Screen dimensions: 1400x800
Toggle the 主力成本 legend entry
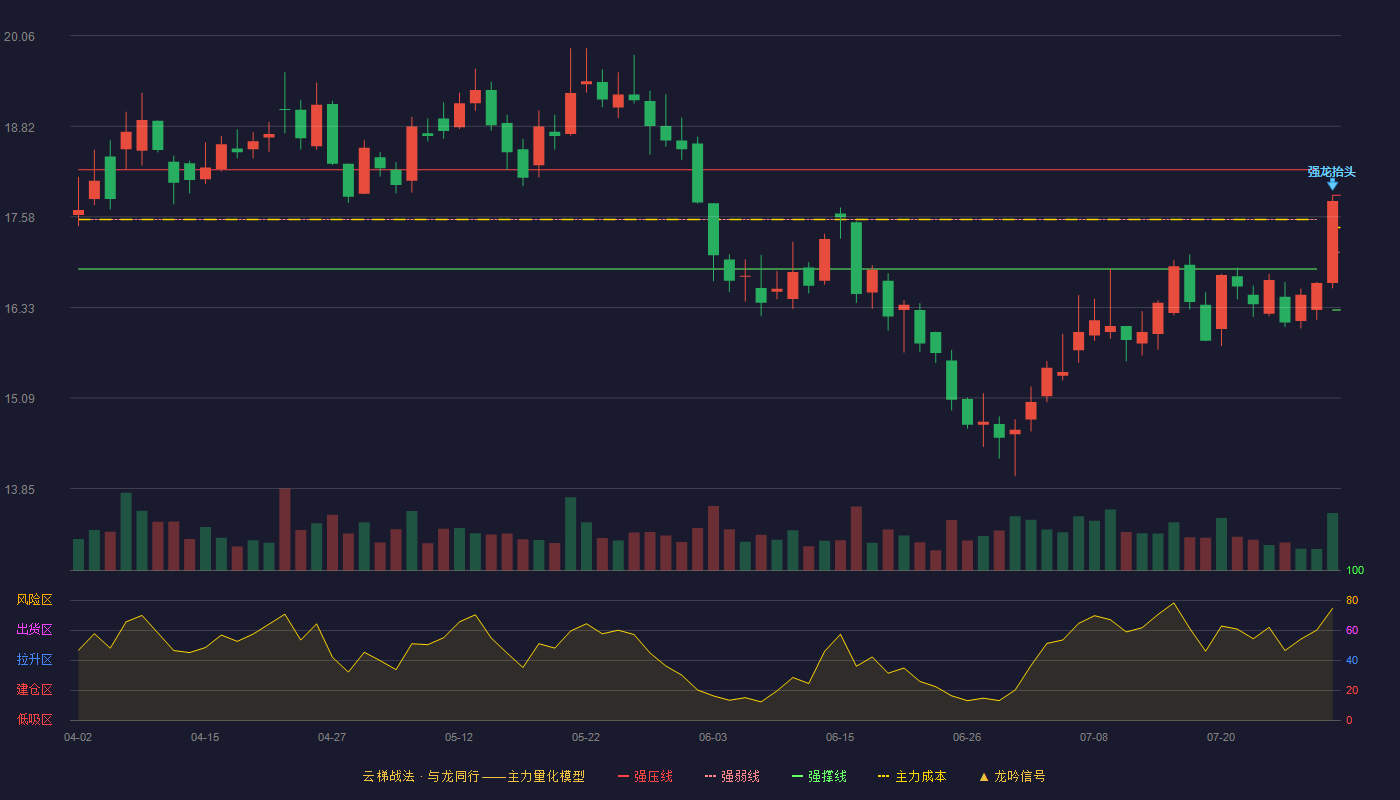[x=911, y=776]
